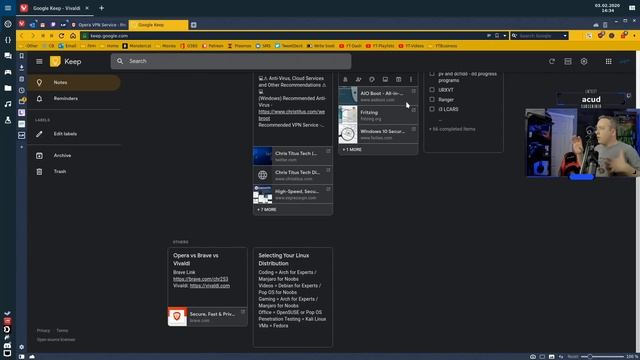Screen dimensions: 640x360
Task: Refresh notes with the Keep refresh icon
Action: click(552, 61)
